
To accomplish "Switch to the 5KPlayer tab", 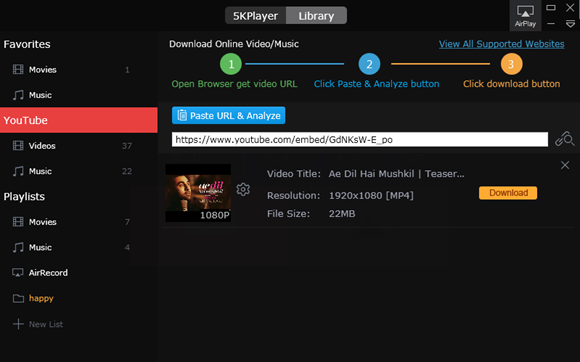I will point(255,16).
